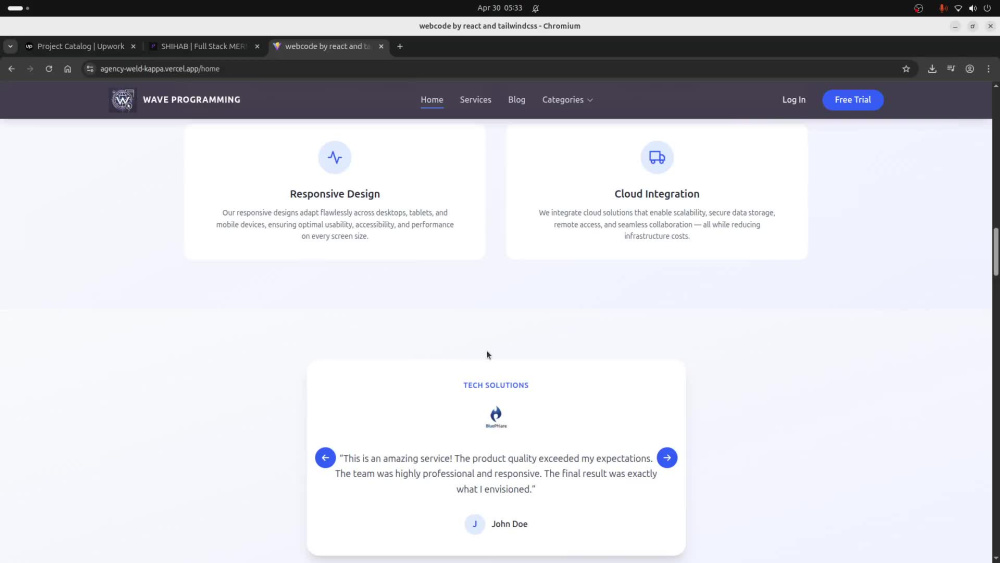Open the power icon in system tray
The image size is (1000, 563).
[987, 8]
